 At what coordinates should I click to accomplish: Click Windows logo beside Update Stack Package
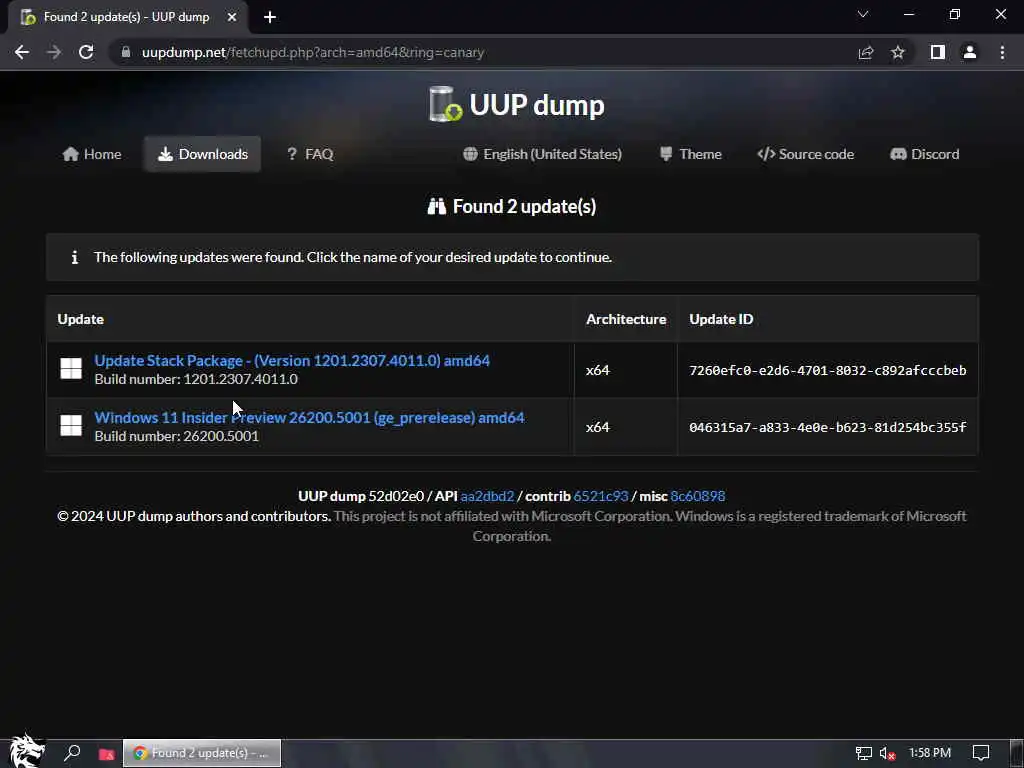coord(71,368)
